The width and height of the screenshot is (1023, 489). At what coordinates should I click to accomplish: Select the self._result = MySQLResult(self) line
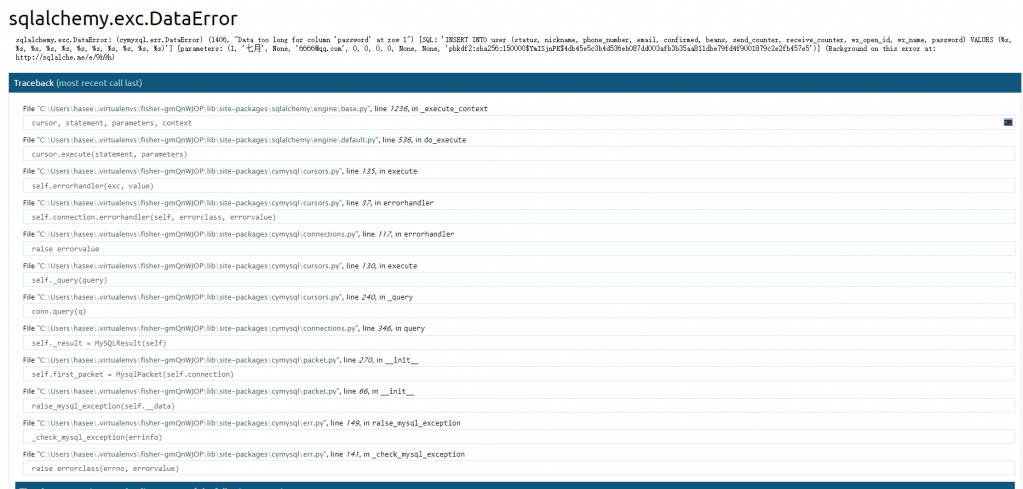98,343
